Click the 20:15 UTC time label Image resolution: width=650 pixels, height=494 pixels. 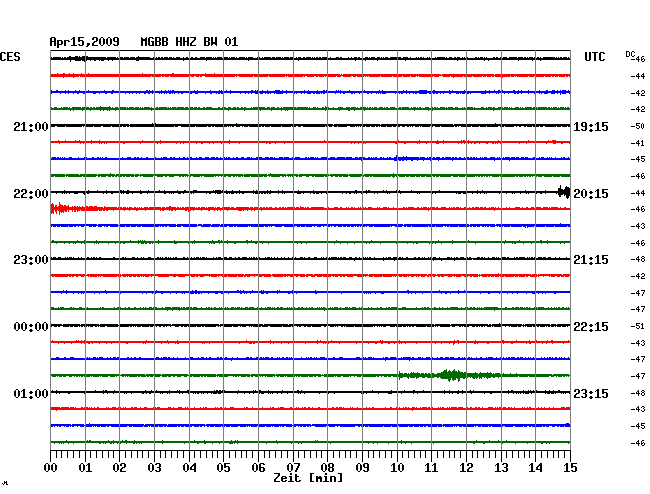point(591,194)
